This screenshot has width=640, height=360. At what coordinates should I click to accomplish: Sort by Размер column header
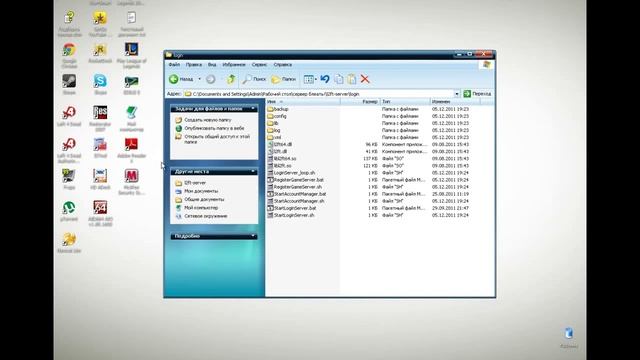(x=360, y=101)
